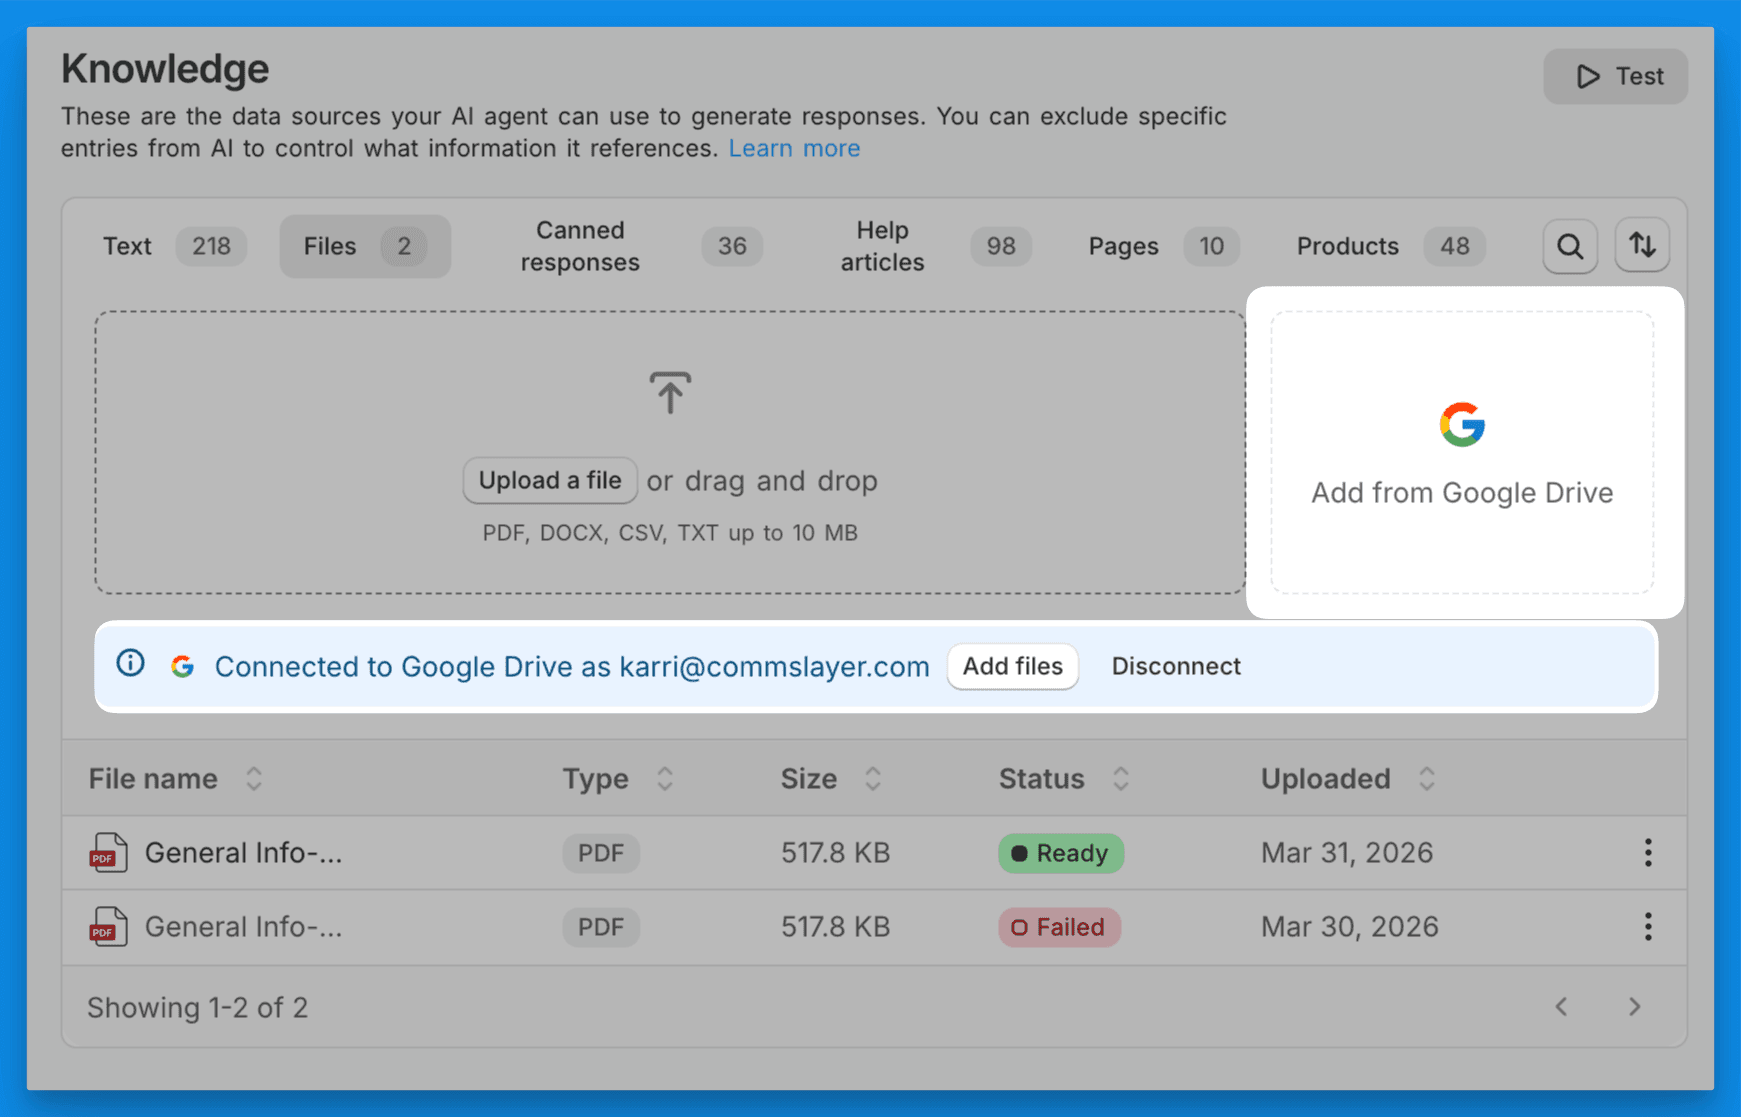This screenshot has height=1117, width=1741.
Task: Click Google icon in connection banner
Action: (182, 666)
